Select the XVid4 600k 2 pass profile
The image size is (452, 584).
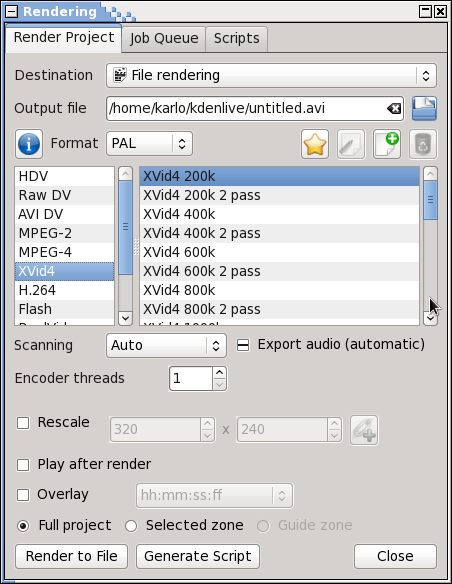[x=279, y=272]
